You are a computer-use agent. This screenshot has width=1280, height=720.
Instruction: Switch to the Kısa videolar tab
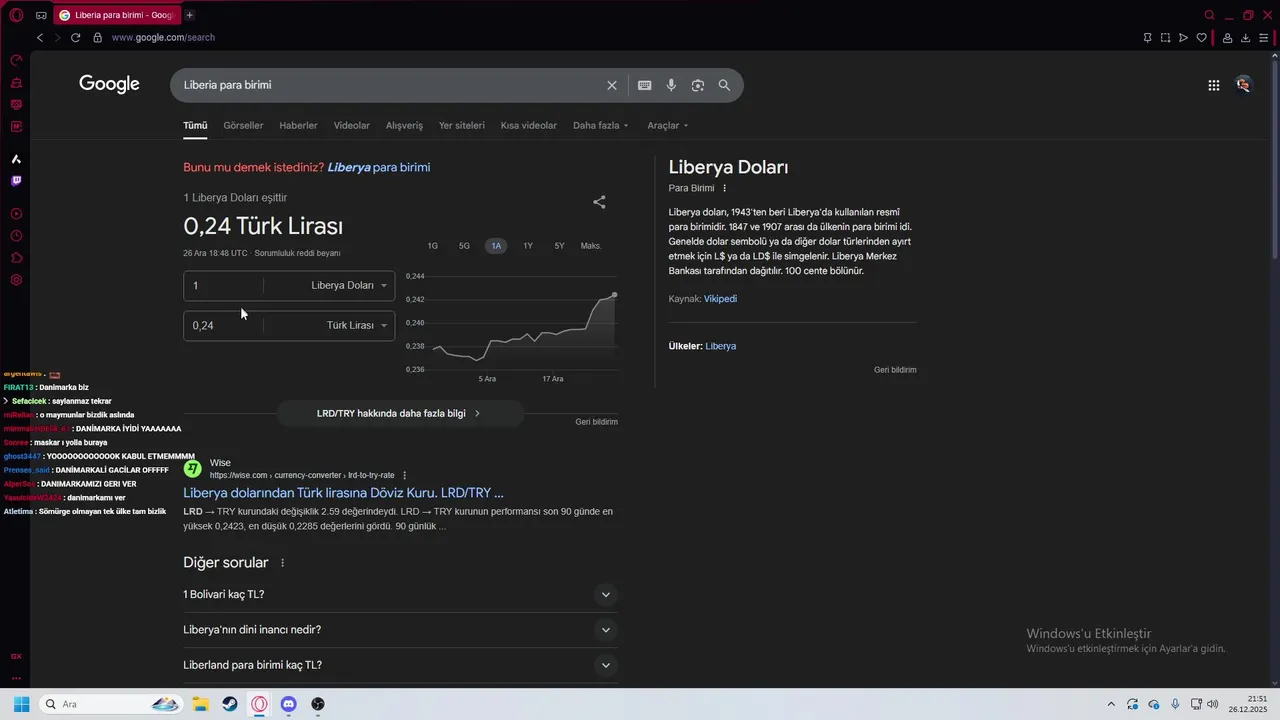[x=529, y=125]
